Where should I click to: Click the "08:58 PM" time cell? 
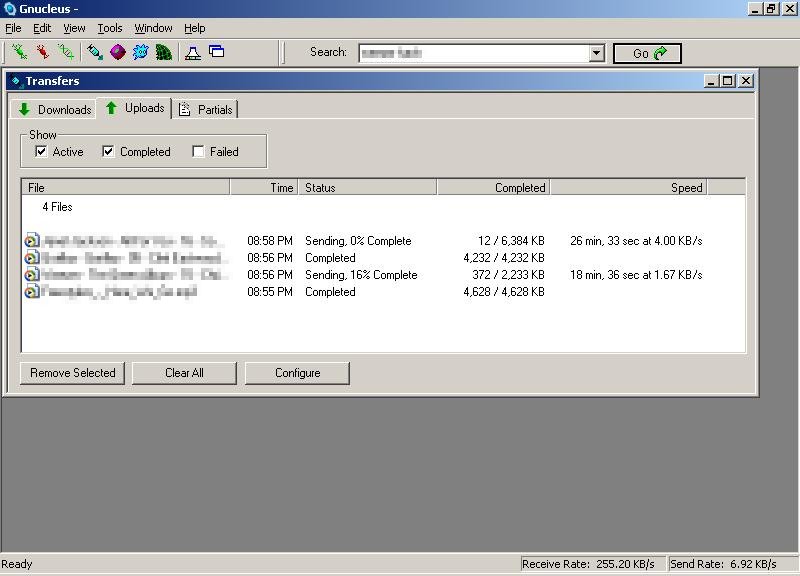pos(270,241)
